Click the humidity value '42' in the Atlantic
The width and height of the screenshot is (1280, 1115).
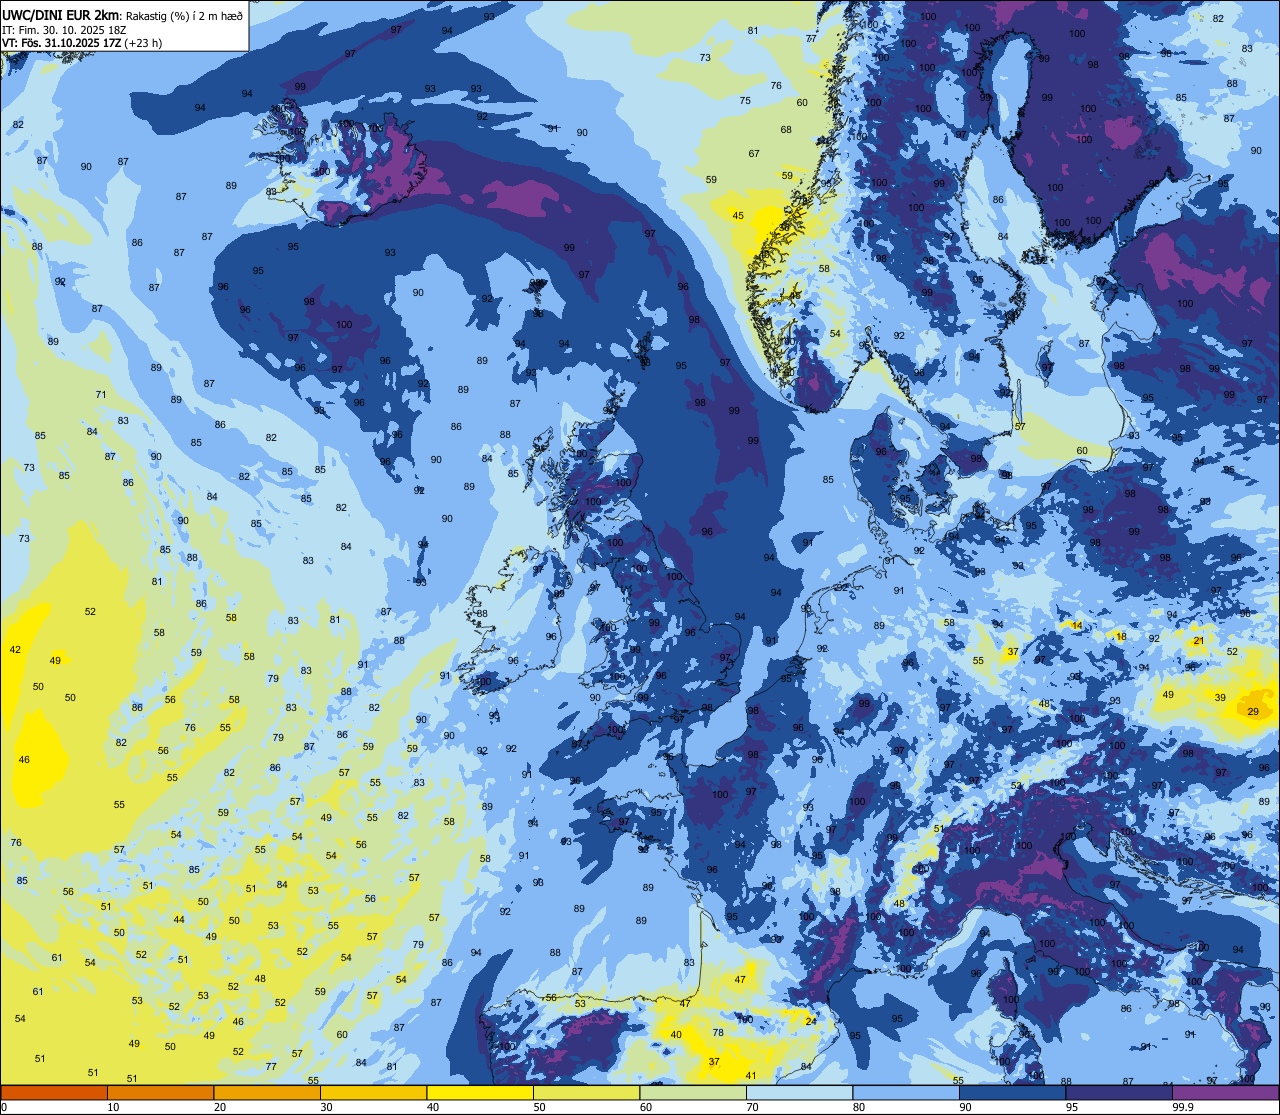tap(15, 649)
